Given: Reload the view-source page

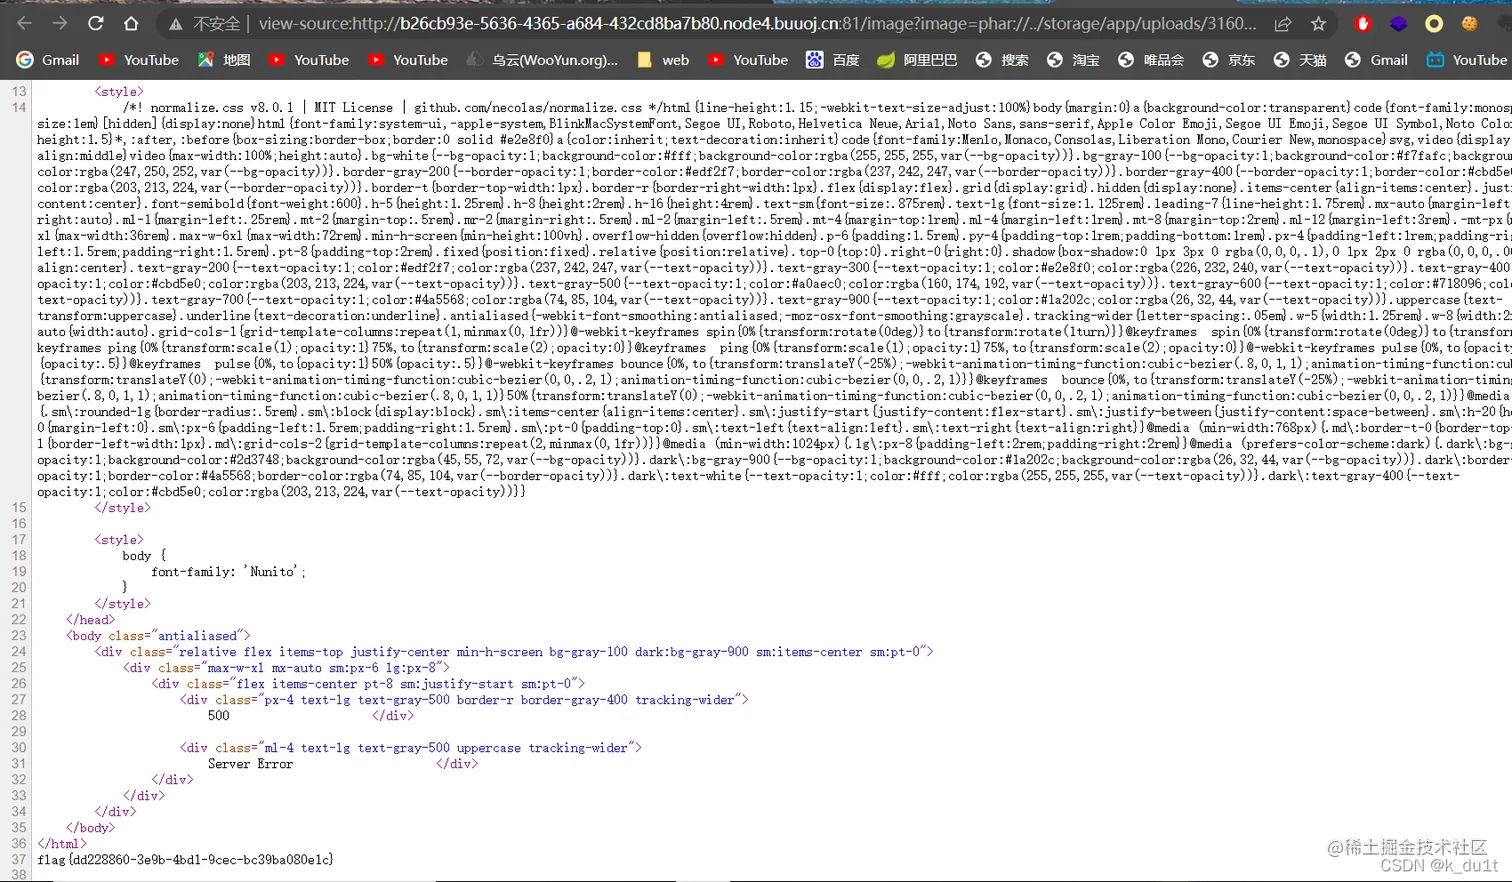Looking at the screenshot, I should 96,23.
